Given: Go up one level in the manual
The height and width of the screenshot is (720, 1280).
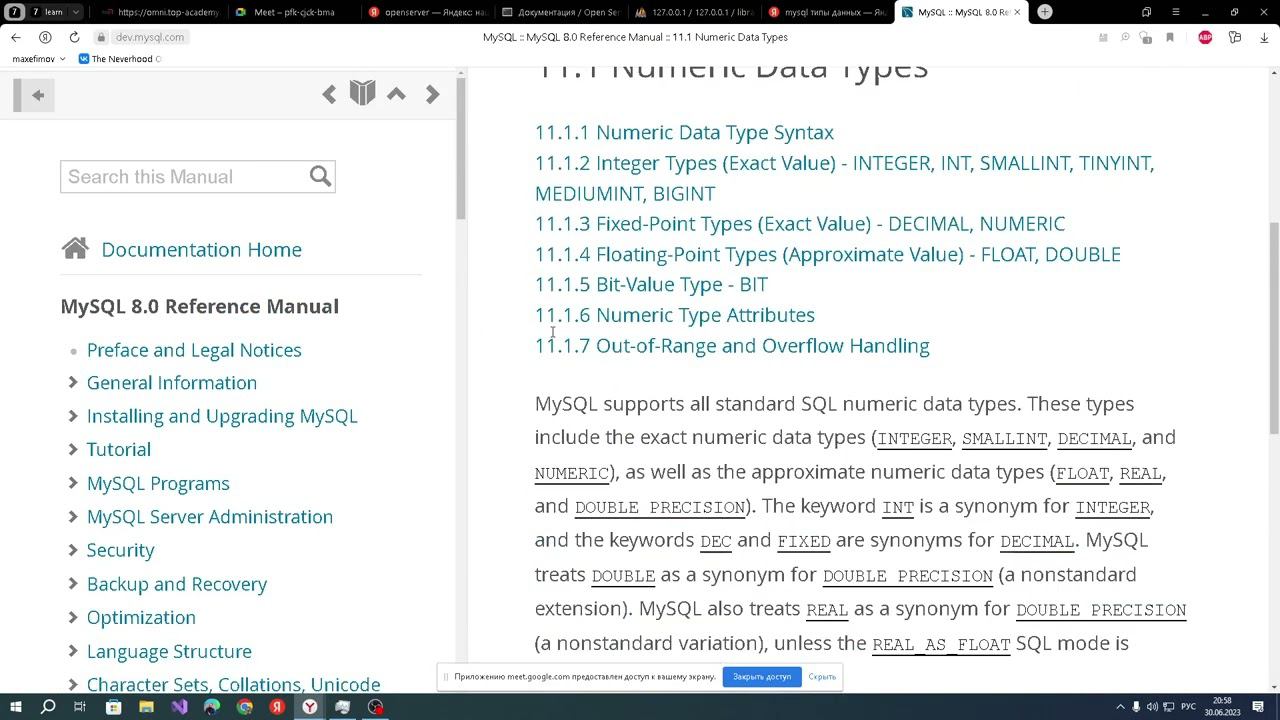Looking at the screenshot, I should pyautogui.click(x=396, y=94).
